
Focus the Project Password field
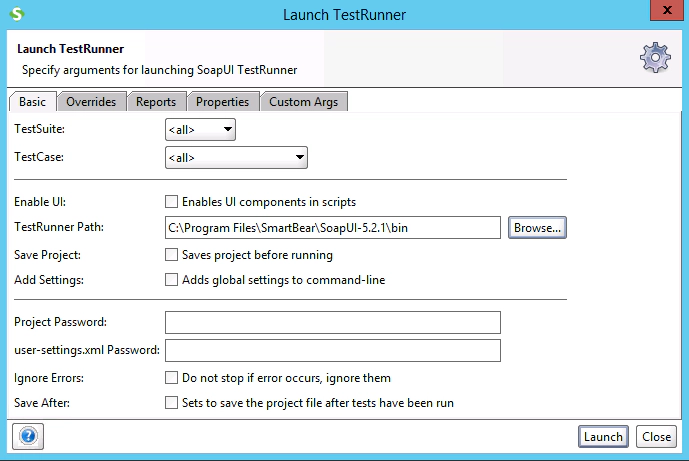[333, 323]
